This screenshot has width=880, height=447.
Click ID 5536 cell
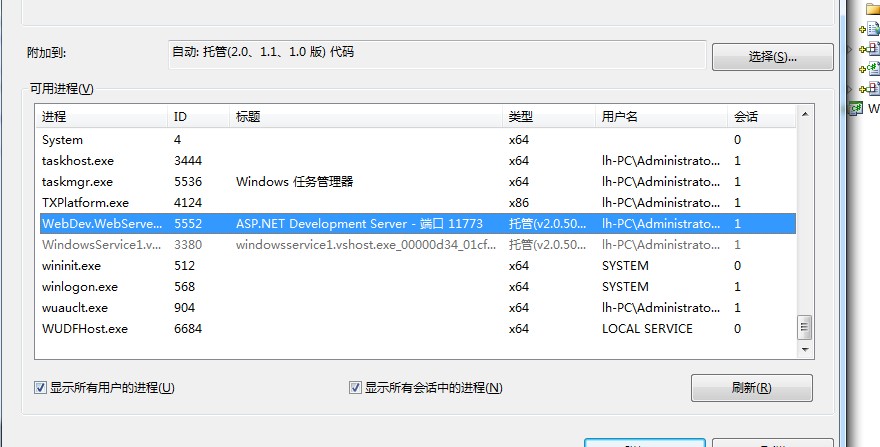pos(188,182)
